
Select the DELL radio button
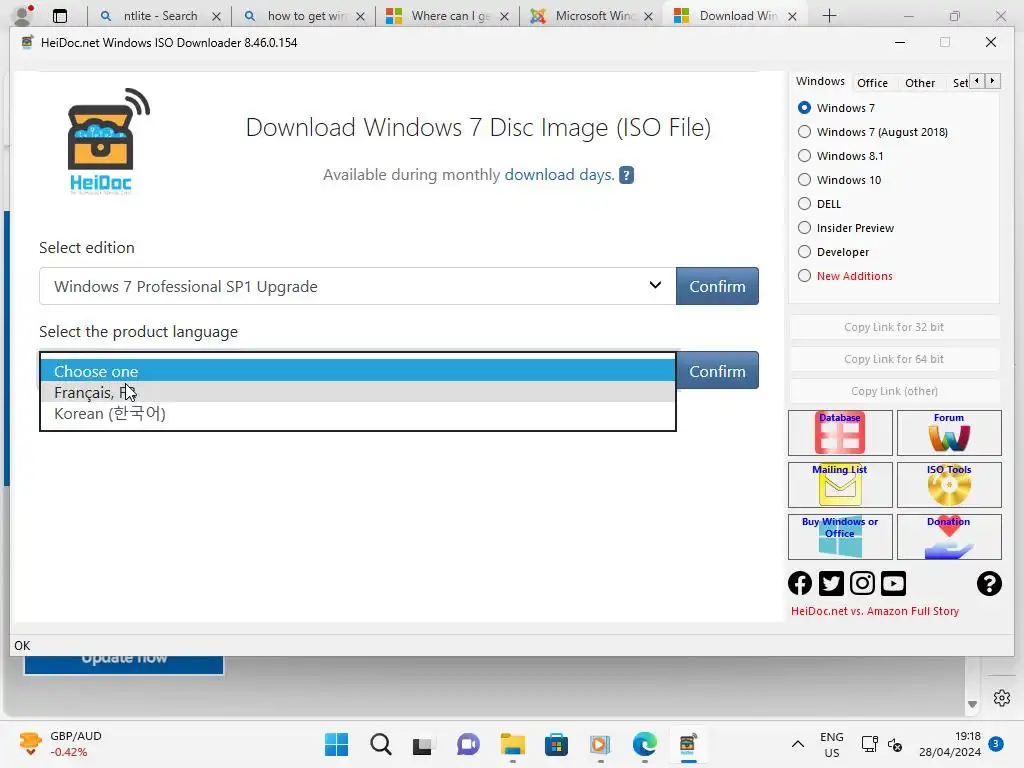[805, 204]
